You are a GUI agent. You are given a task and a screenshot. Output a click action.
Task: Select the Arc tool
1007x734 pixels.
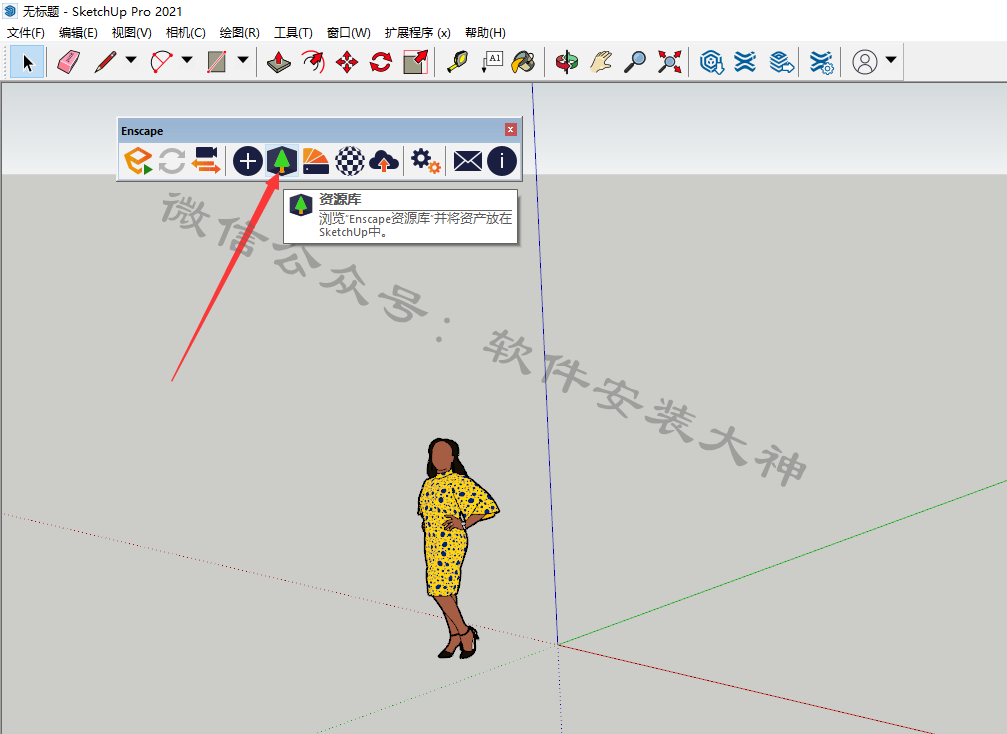pos(161,62)
